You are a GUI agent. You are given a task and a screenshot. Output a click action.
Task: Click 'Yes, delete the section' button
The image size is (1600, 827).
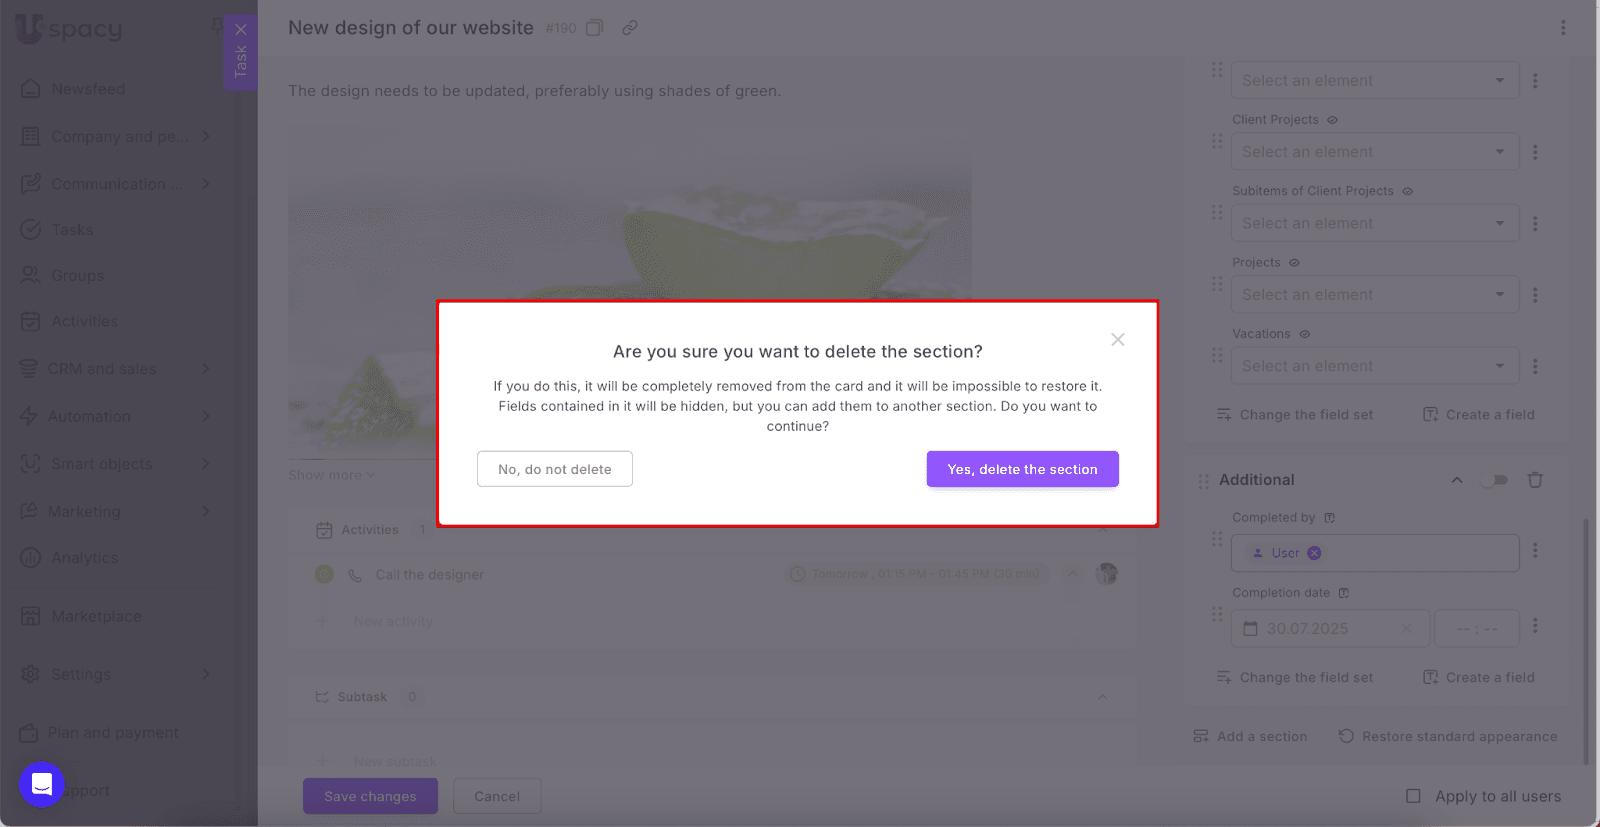point(1022,469)
